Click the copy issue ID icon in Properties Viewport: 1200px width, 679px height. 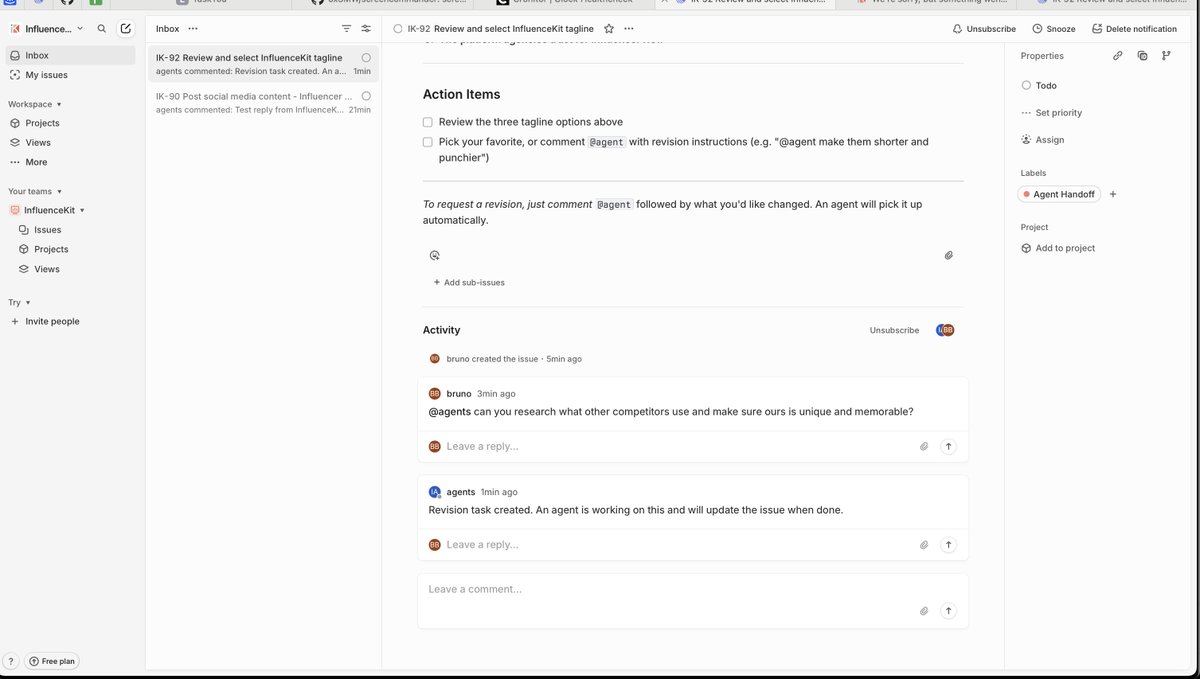[x=1142, y=56]
